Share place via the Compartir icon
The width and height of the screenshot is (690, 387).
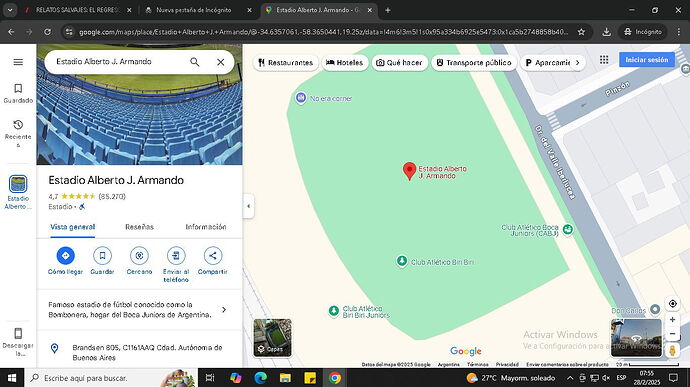(213, 255)
